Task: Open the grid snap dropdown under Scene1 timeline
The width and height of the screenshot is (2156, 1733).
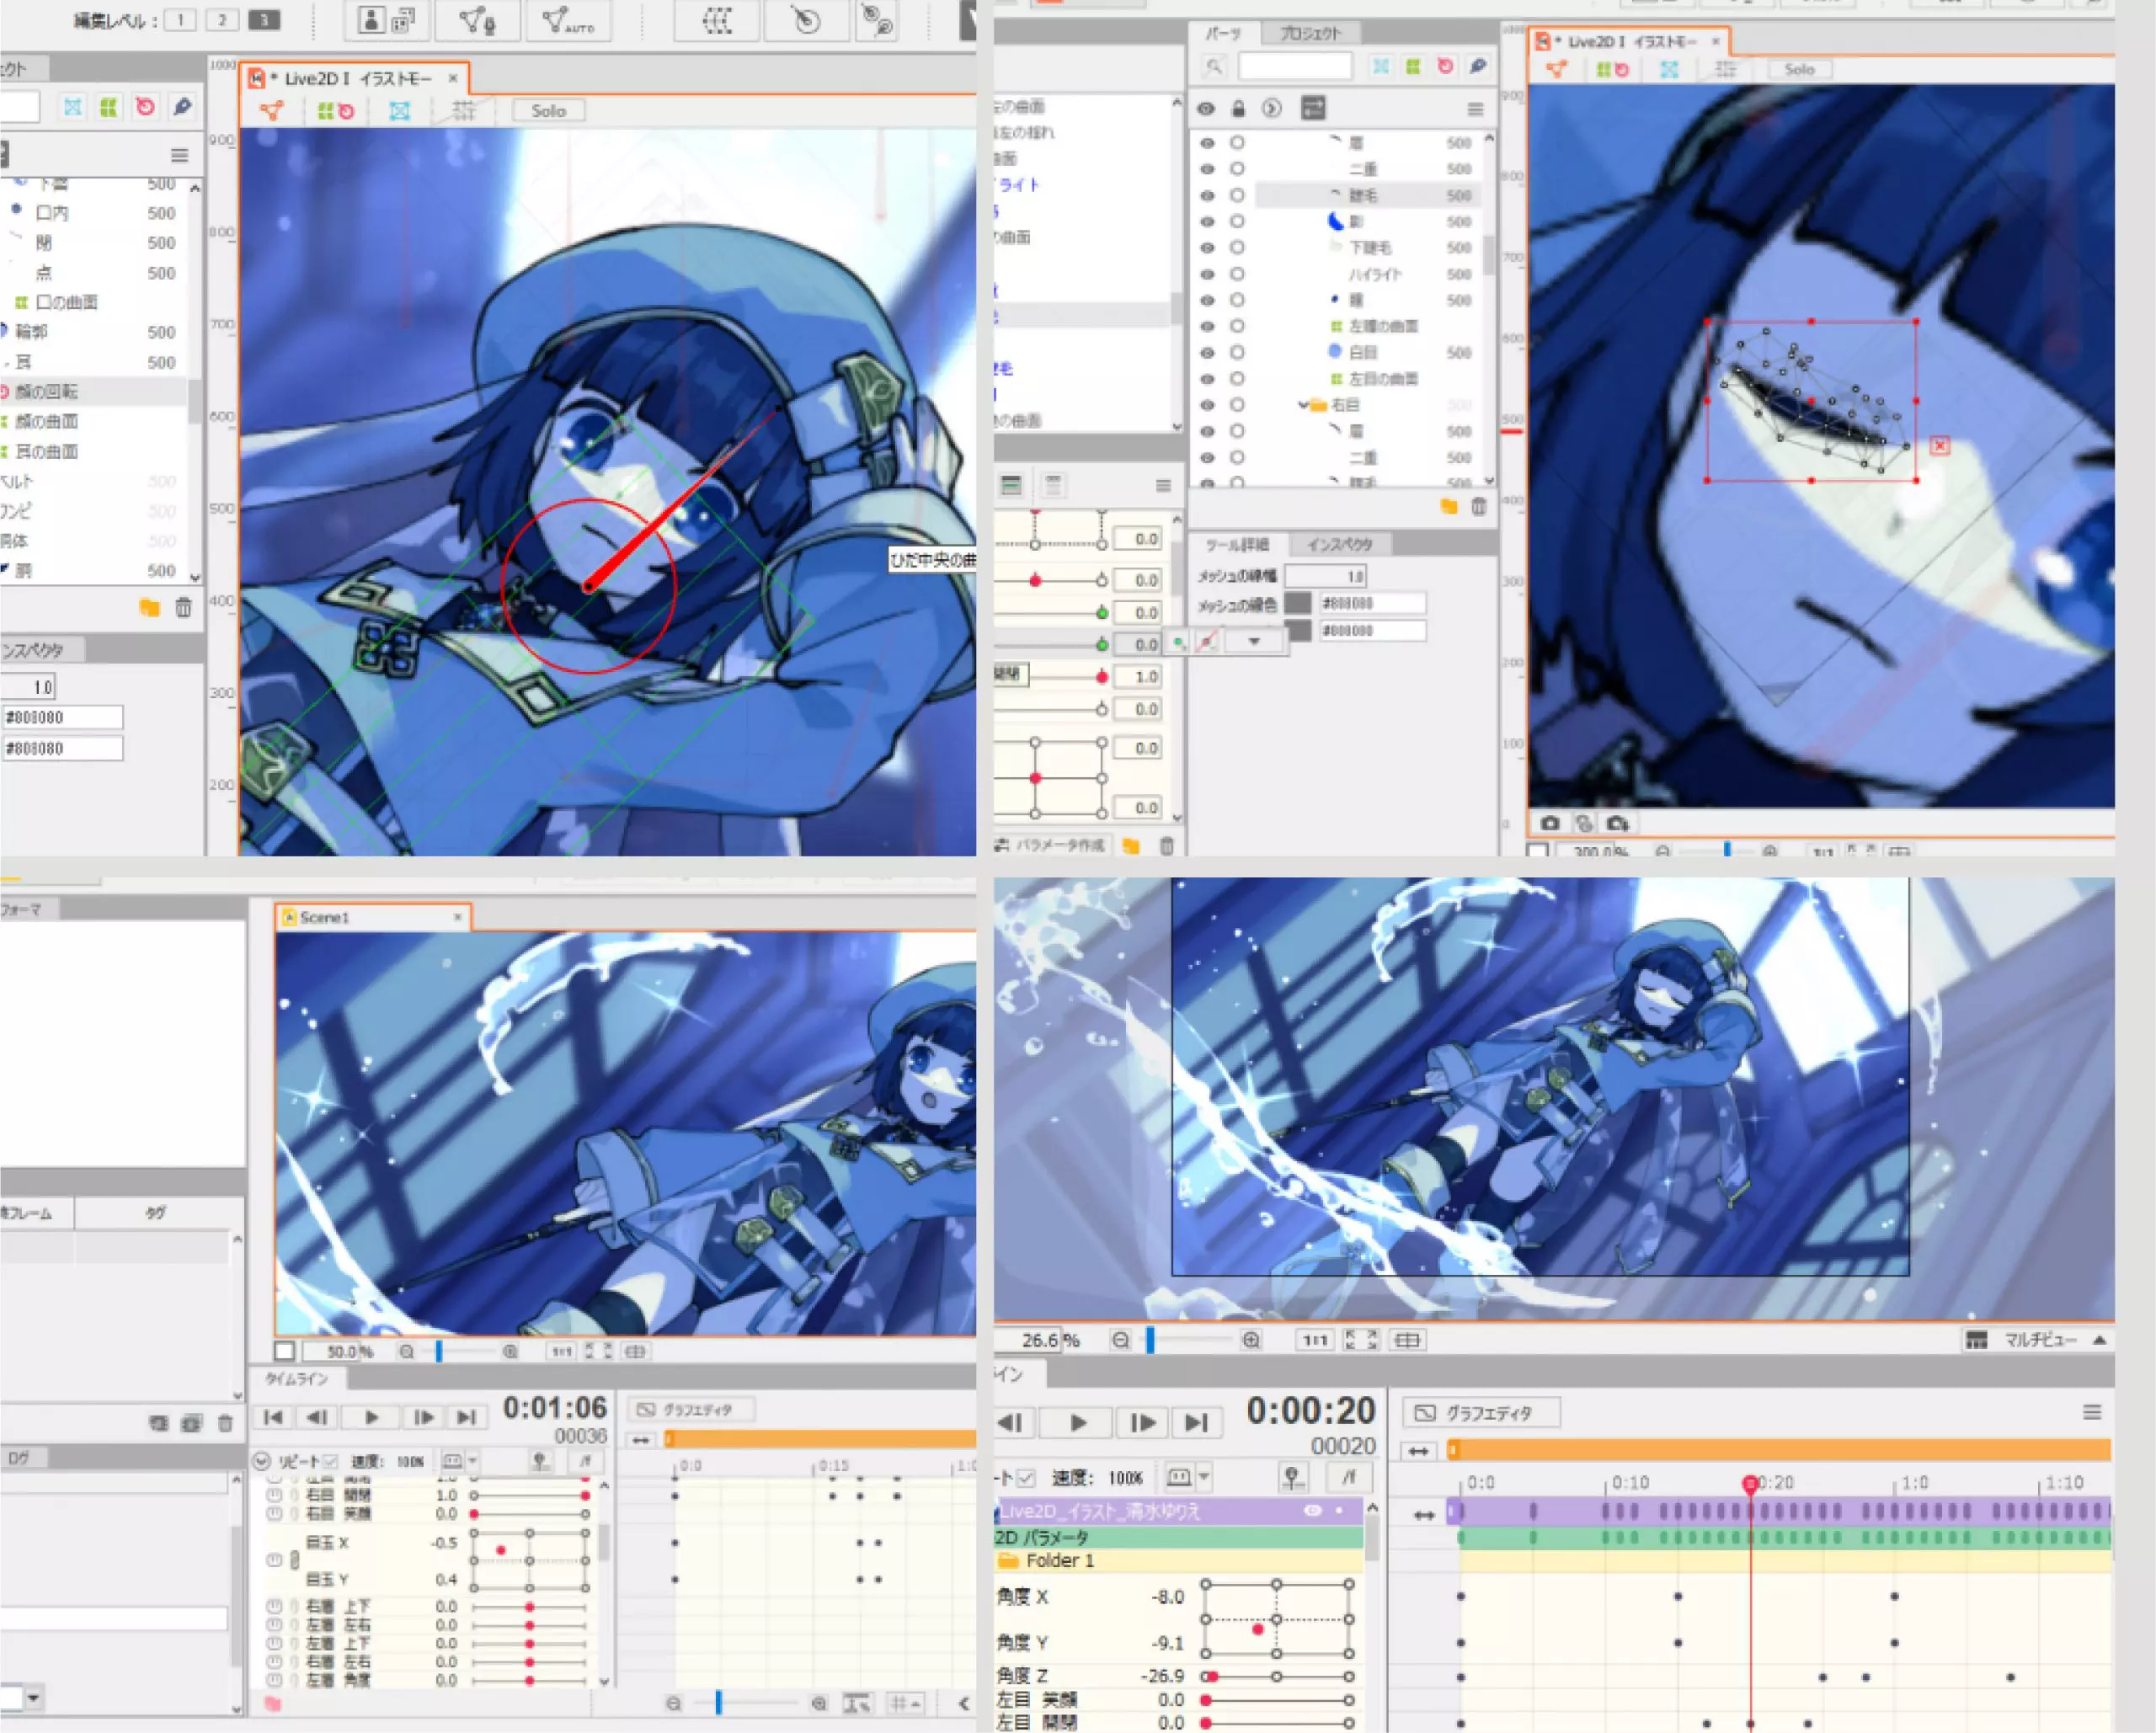Action: coord(908,1703)
